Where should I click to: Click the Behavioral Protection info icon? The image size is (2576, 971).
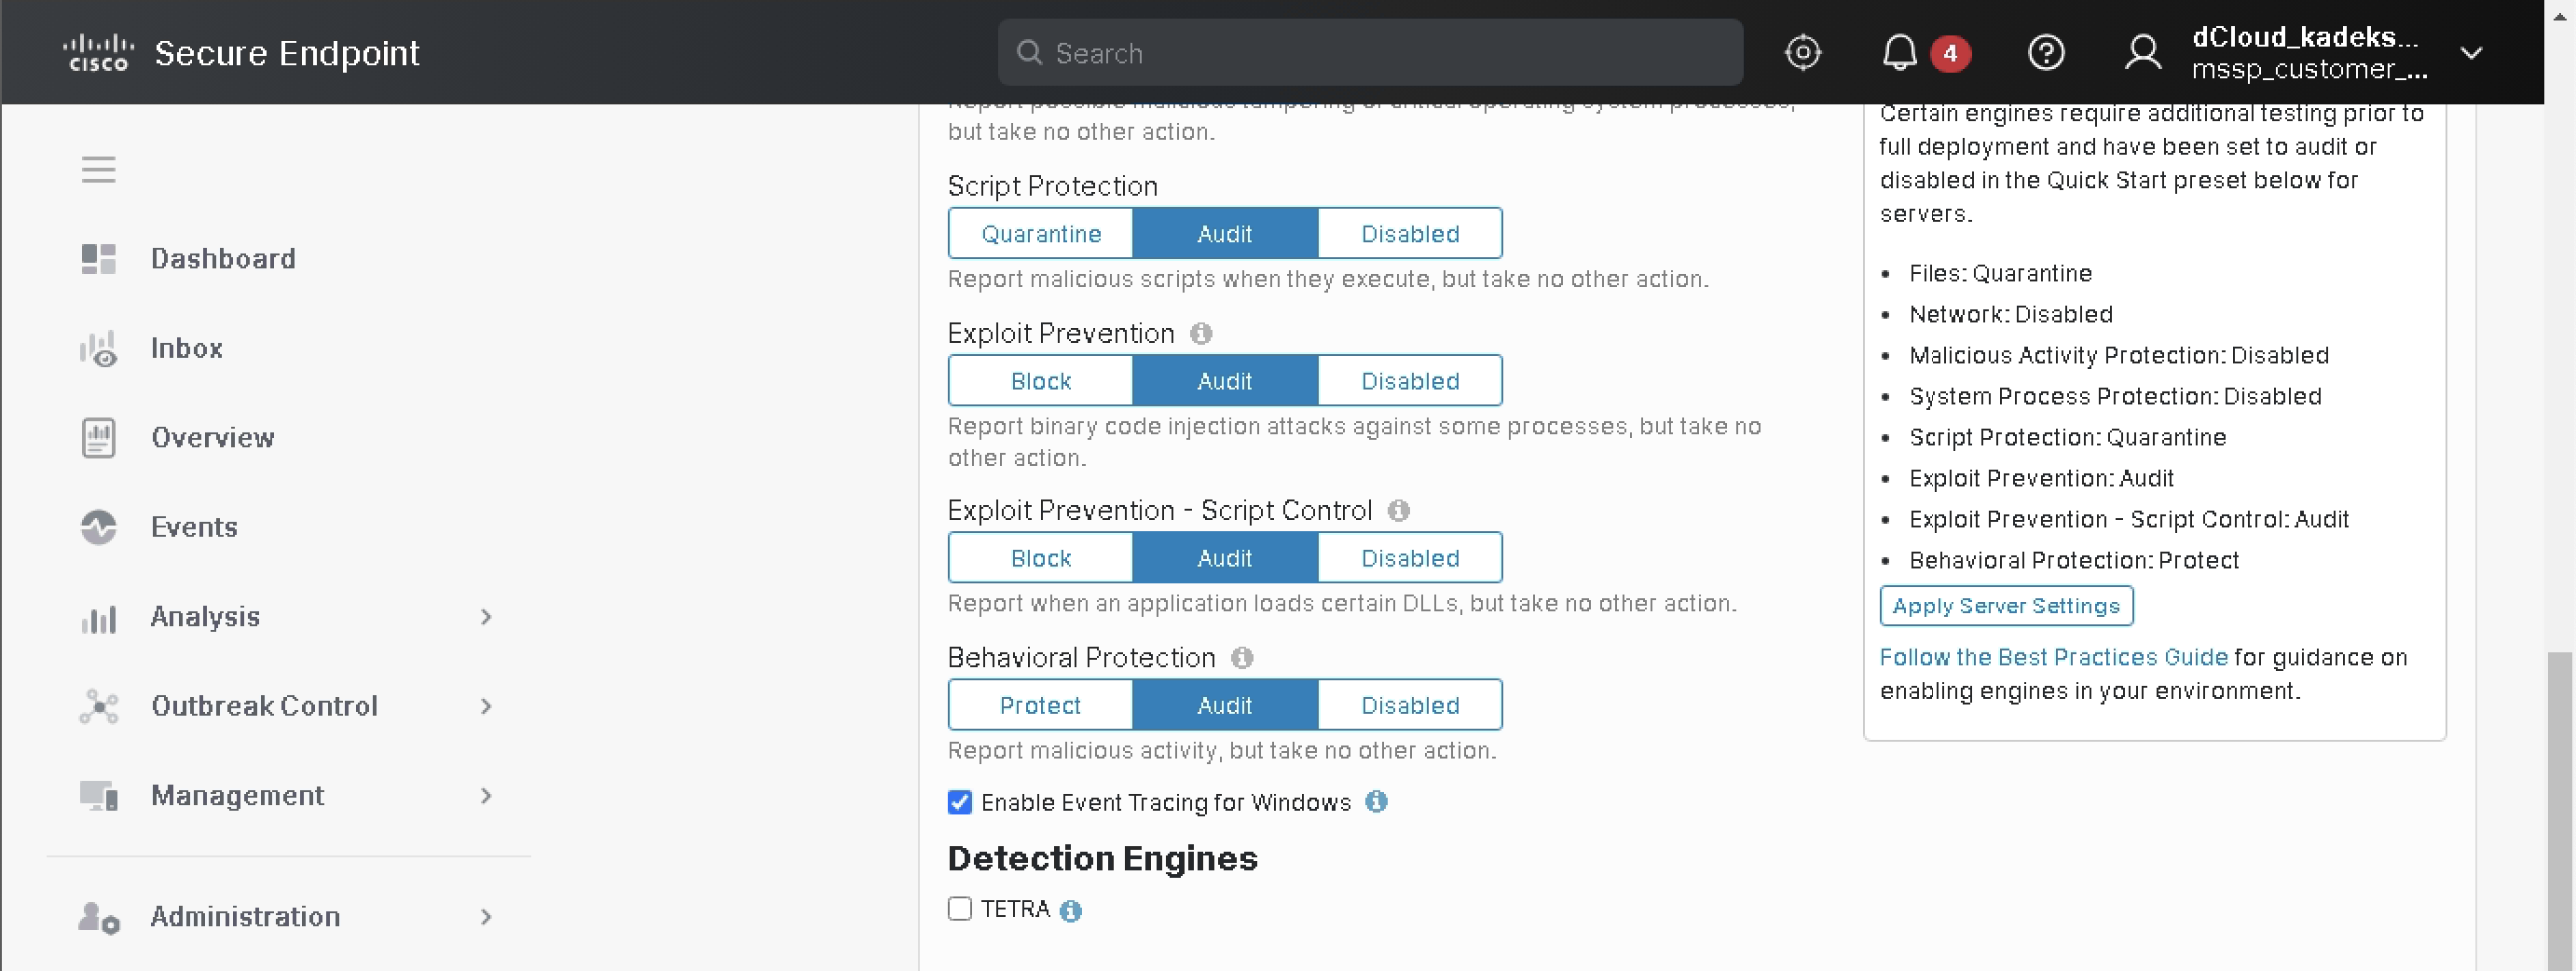1241,658
